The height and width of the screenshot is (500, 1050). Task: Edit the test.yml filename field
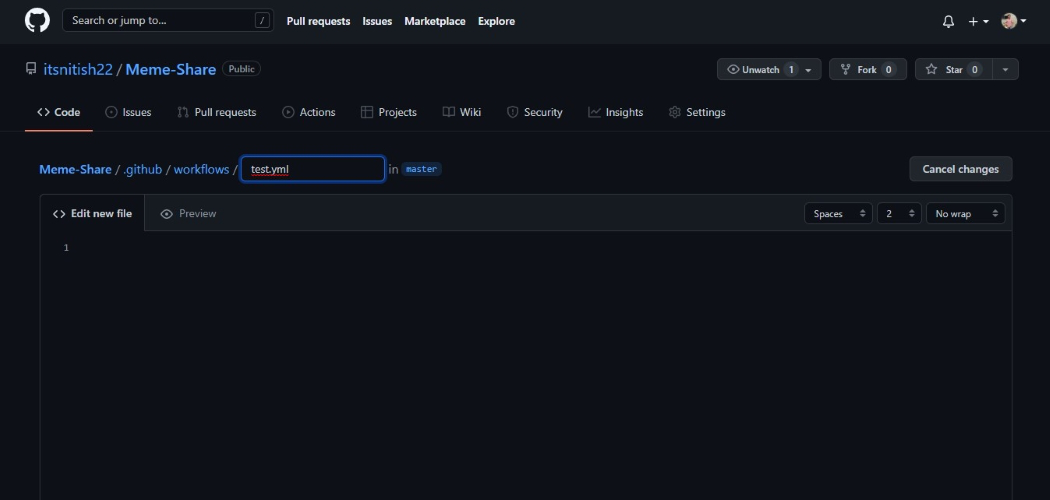(x=313, y=169)
